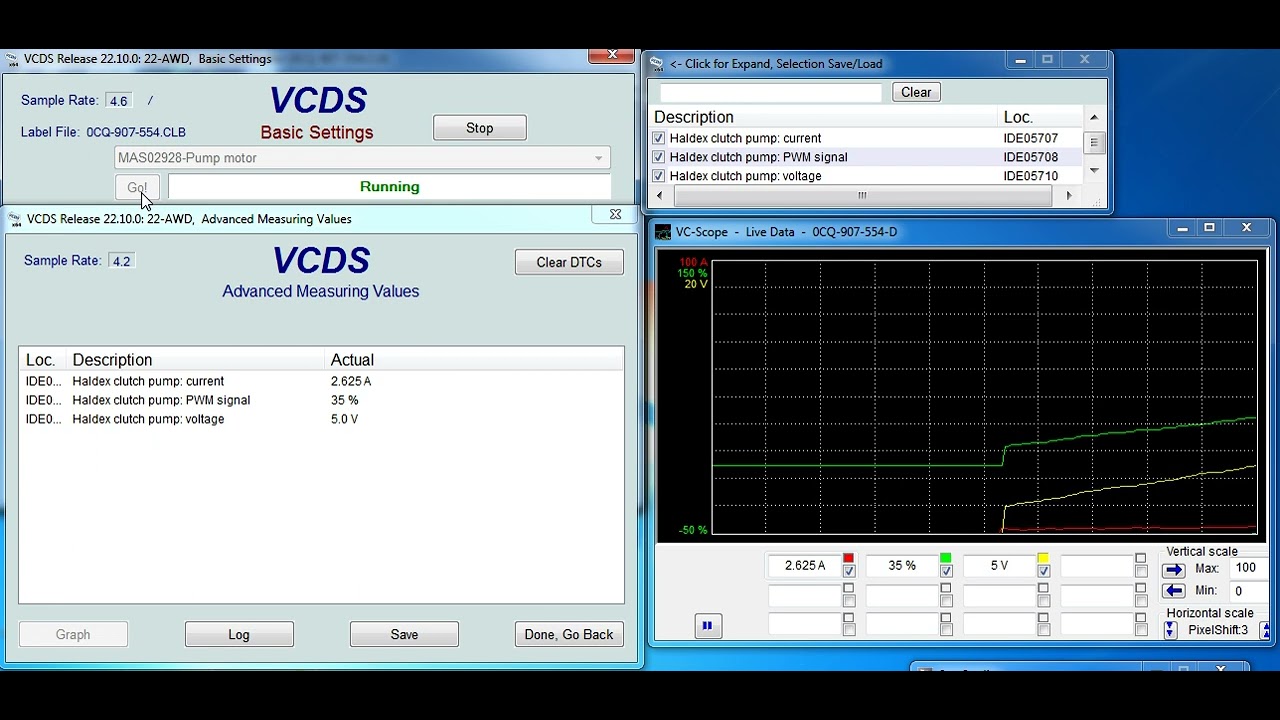Click selection list scroll down arrow

(1094, 171)
